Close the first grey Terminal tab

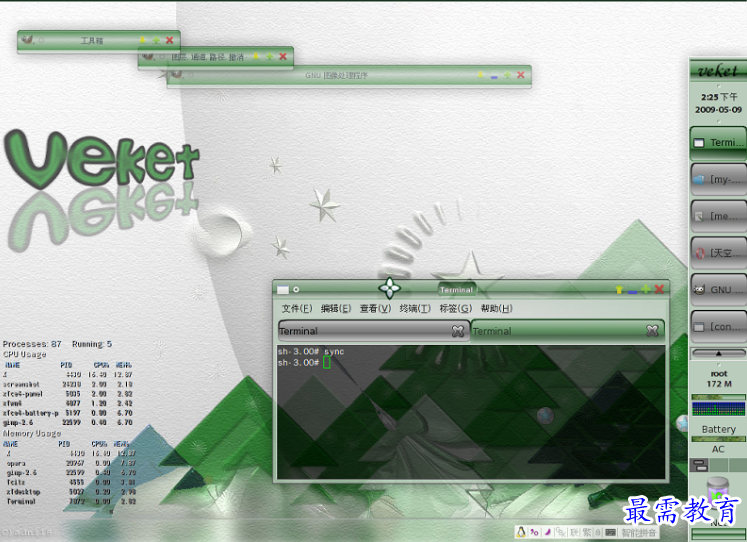coord(458,331)
